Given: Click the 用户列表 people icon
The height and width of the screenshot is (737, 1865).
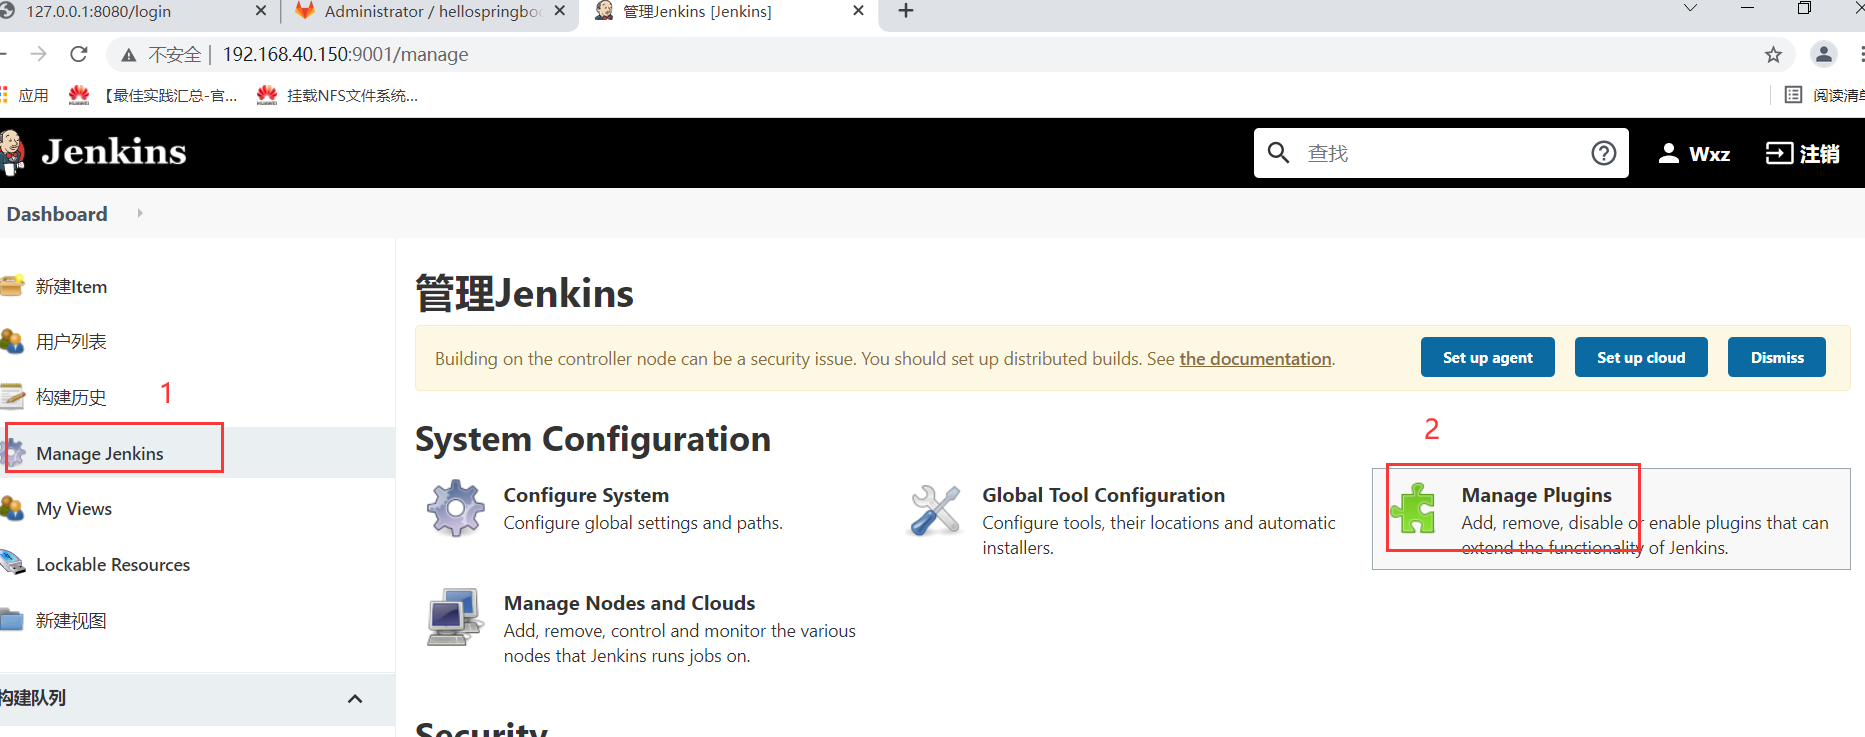Looking at the screenshot, I should tap(12, 341).
